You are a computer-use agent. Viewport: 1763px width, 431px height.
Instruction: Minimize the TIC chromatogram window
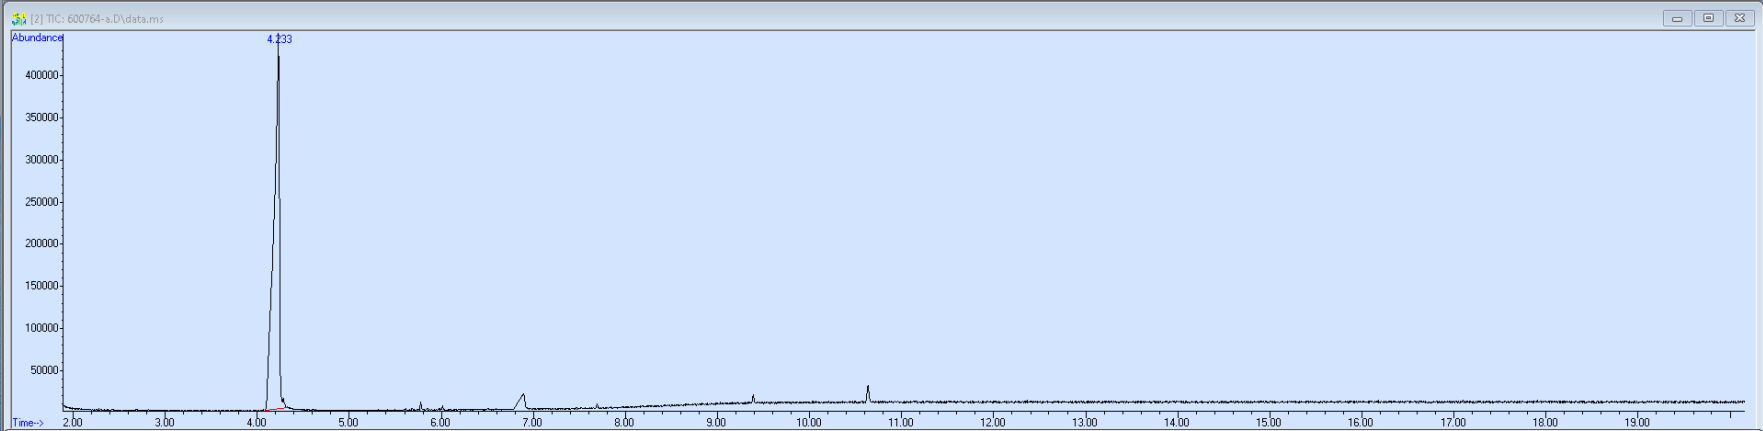(x=1677, y=18)
